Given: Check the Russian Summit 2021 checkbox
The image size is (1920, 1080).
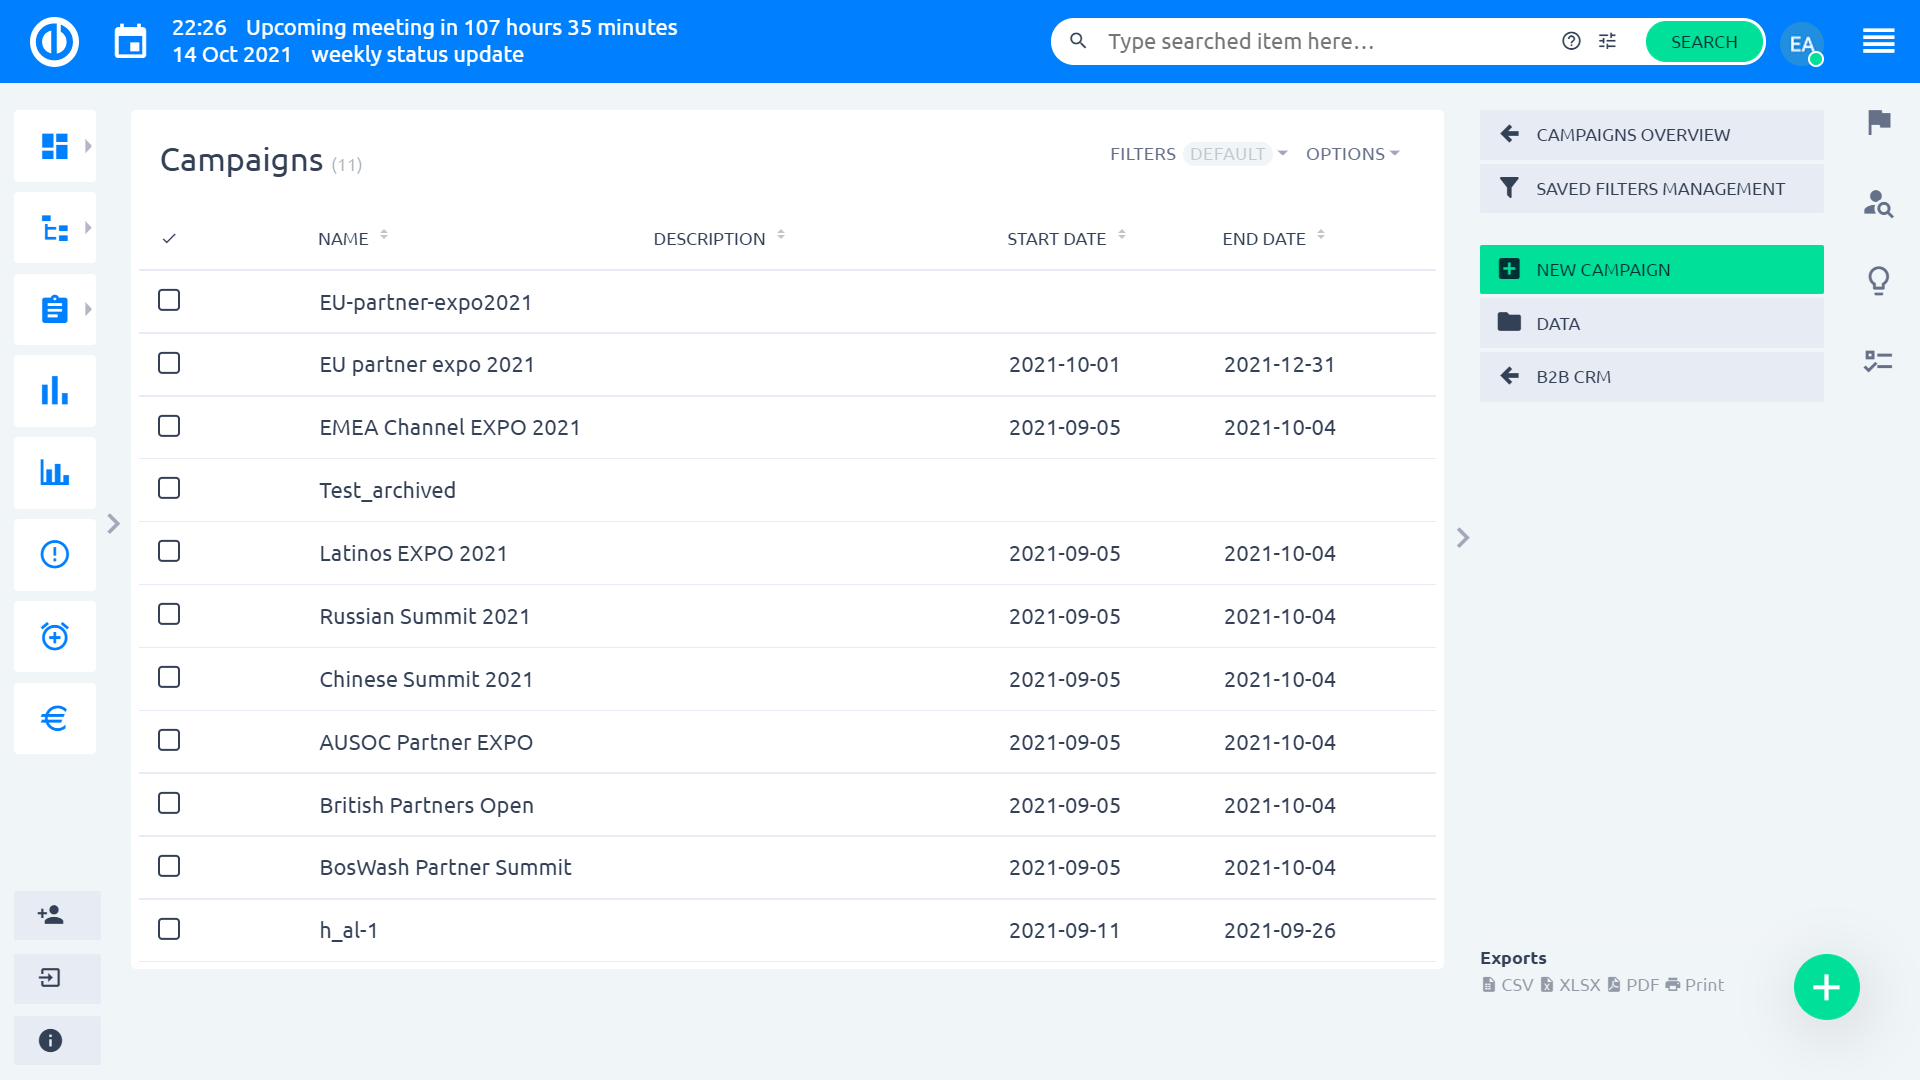Looking at the screenshot, I should tap(169, 614).
